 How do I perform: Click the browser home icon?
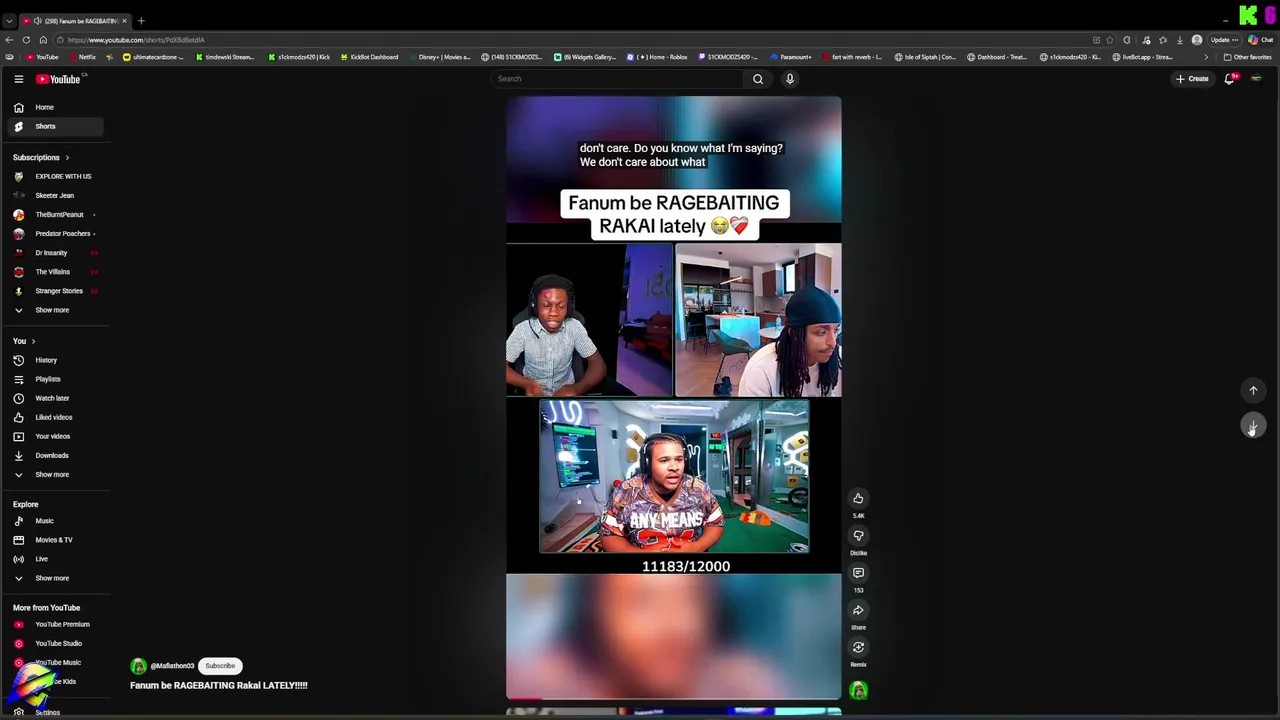tap(43, 40)
